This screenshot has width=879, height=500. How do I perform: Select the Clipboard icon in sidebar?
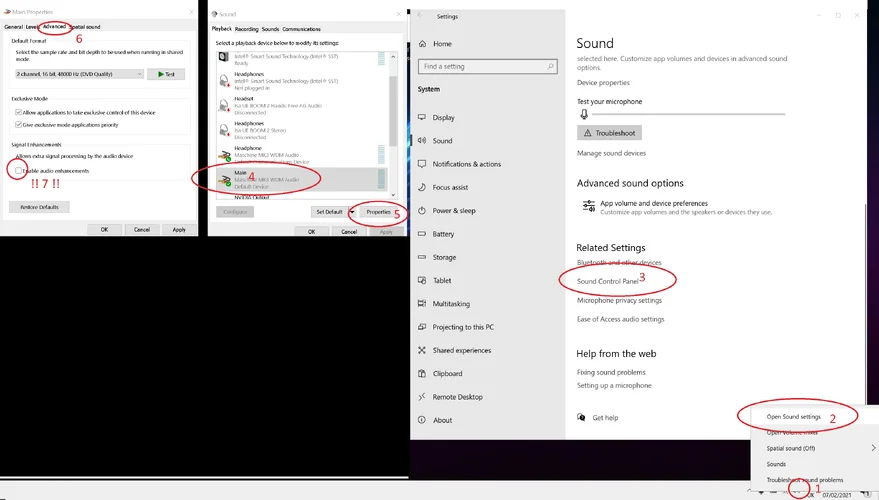(422, 373)
